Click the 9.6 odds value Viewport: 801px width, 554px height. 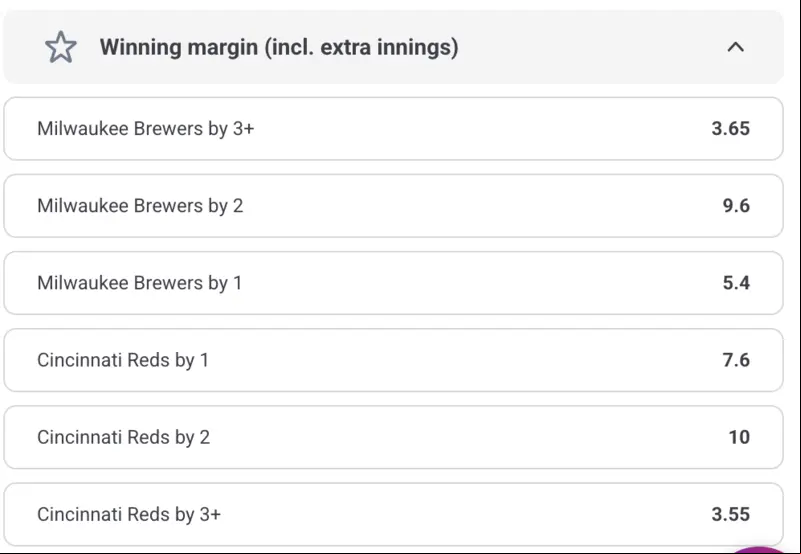click(x=736, y=206)
